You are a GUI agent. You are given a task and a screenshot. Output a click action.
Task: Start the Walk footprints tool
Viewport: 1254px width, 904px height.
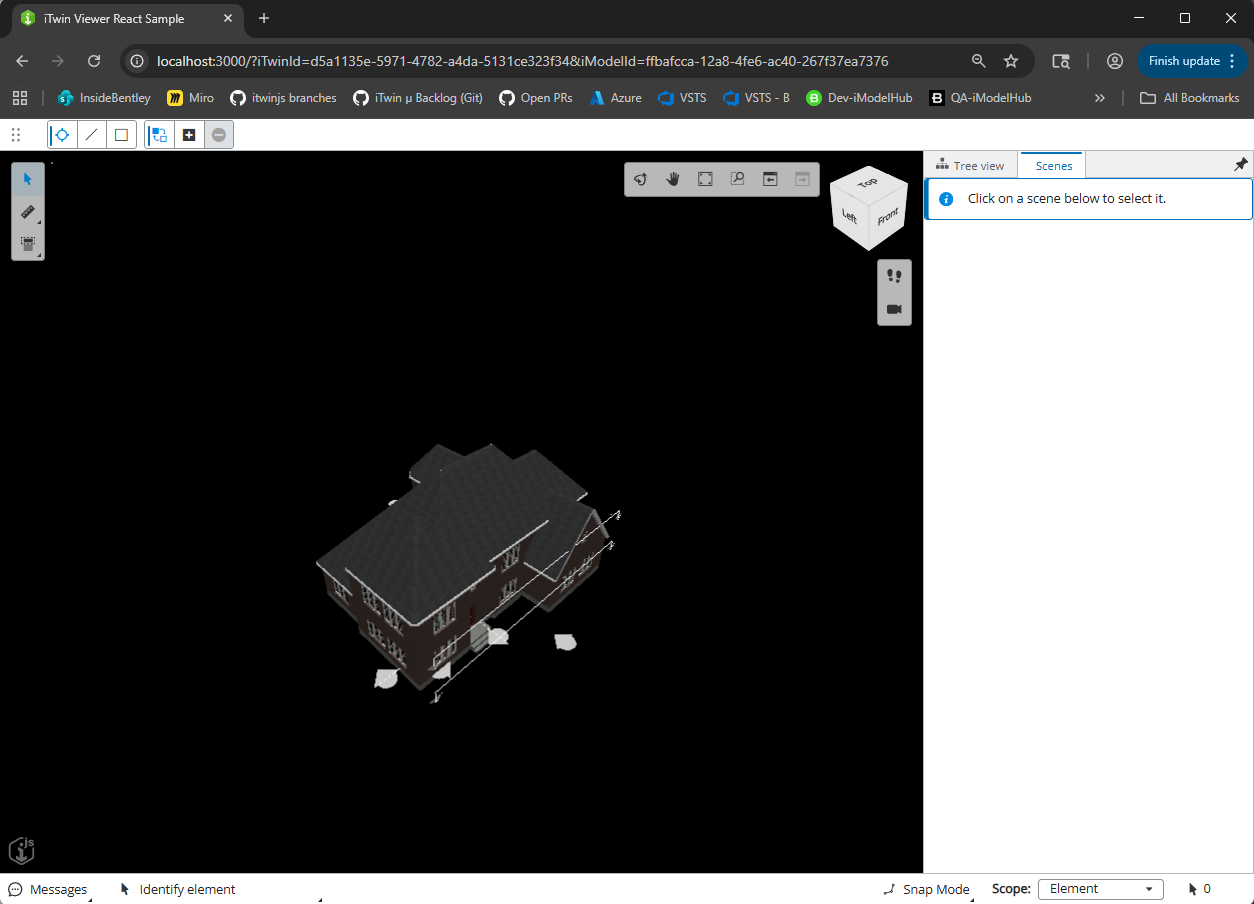(x=894, y=276)
